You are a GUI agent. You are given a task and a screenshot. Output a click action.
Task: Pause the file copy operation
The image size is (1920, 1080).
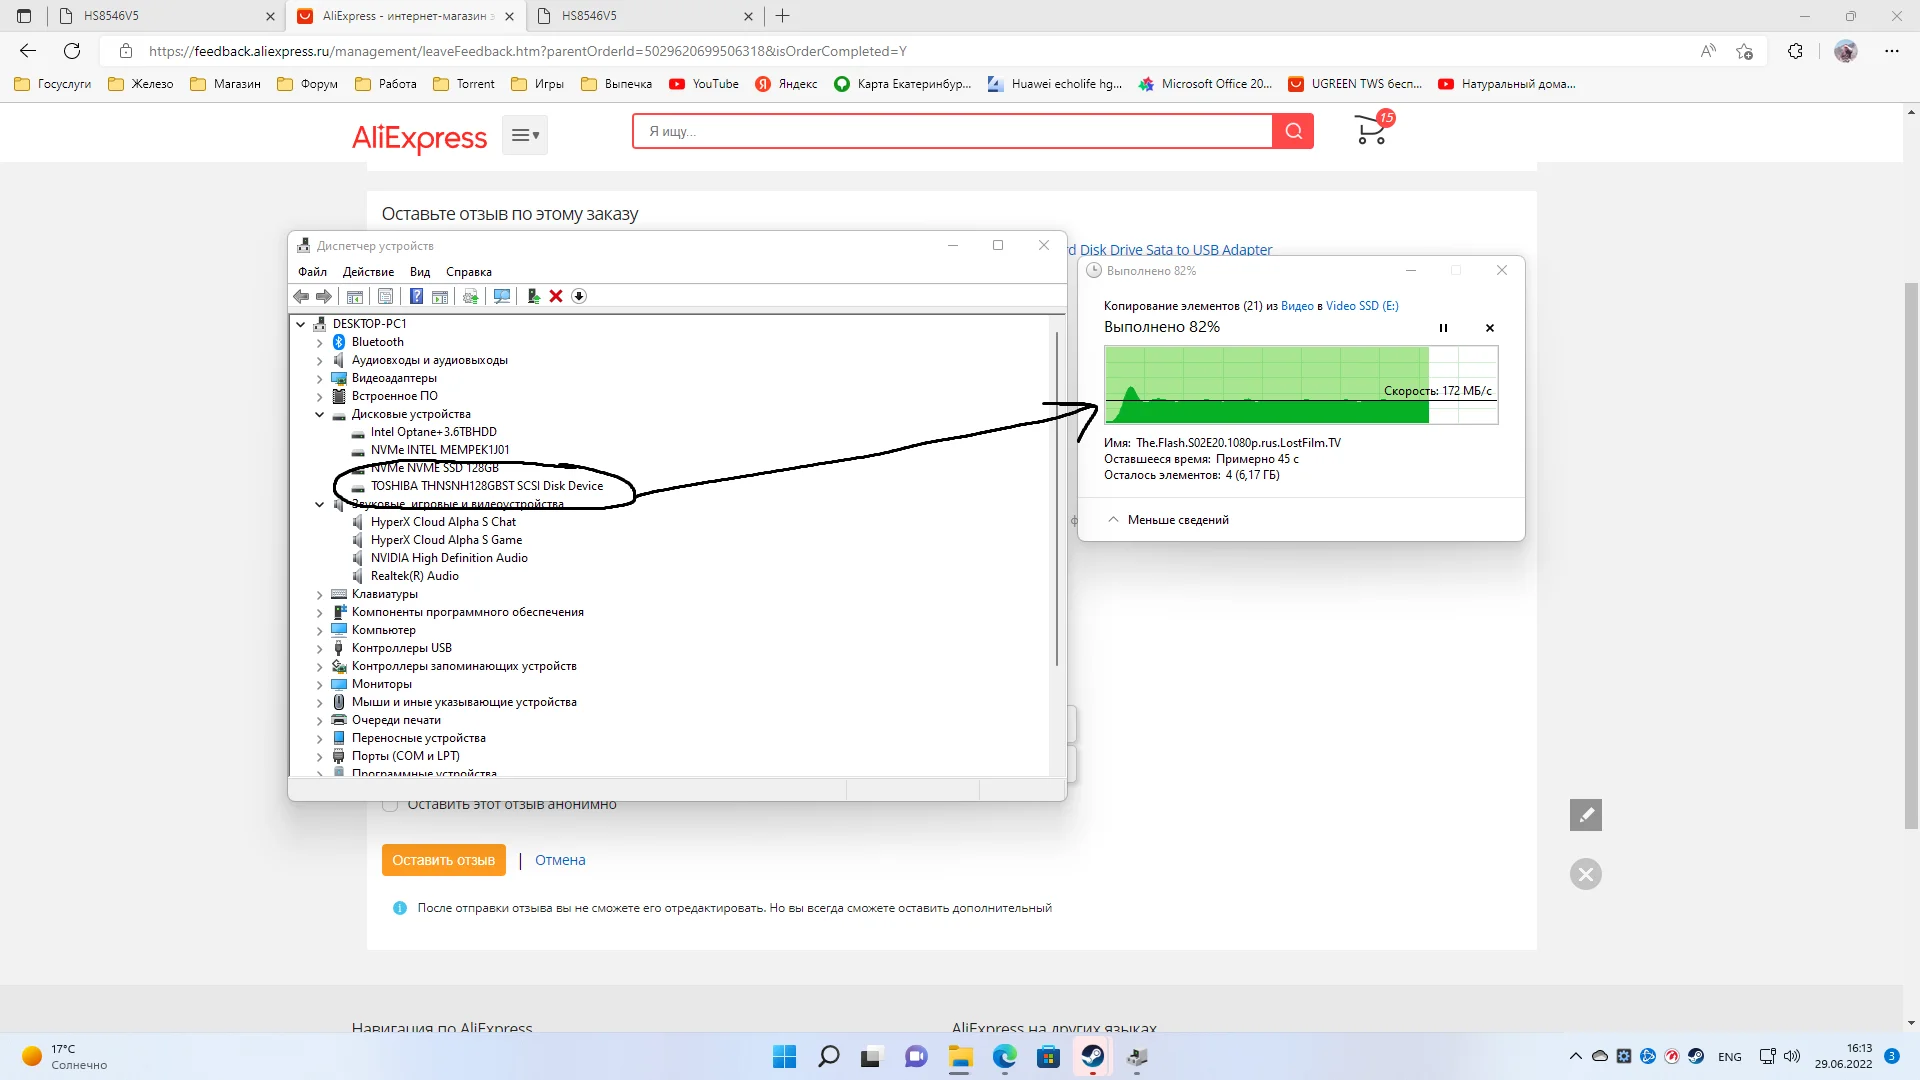[1443, 328]
